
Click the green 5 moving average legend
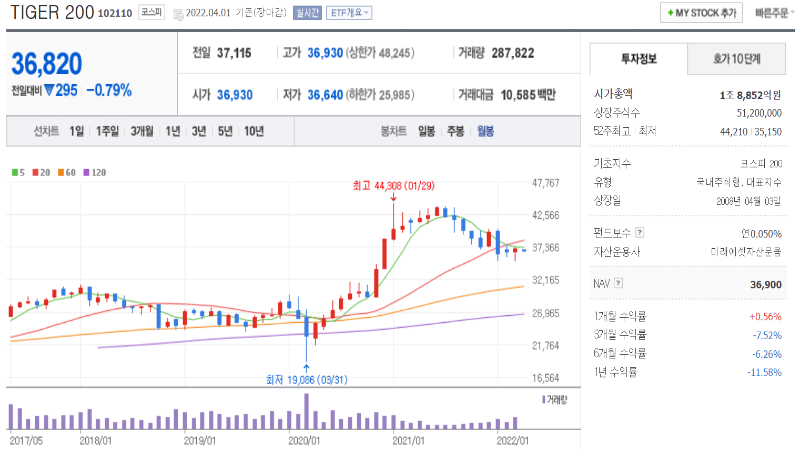[18, 172]
